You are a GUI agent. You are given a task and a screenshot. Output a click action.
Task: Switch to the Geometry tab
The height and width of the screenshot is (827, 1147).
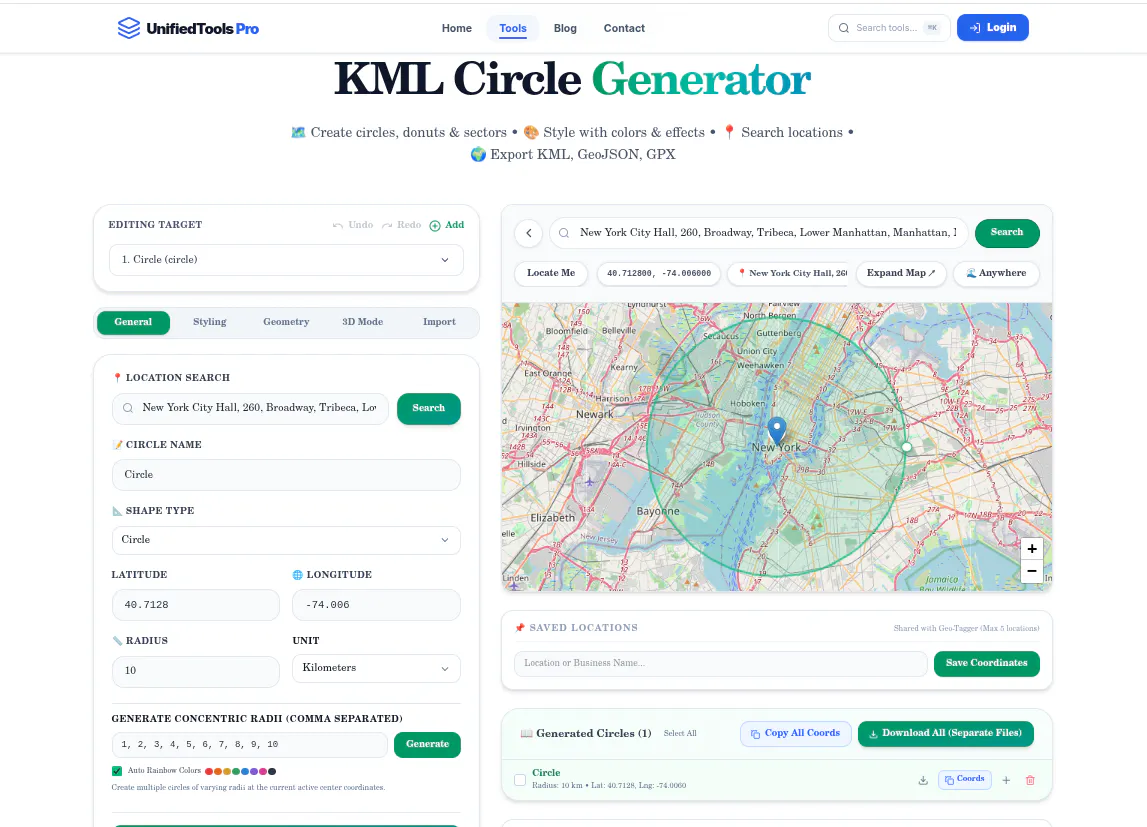[x=286, y=322]
